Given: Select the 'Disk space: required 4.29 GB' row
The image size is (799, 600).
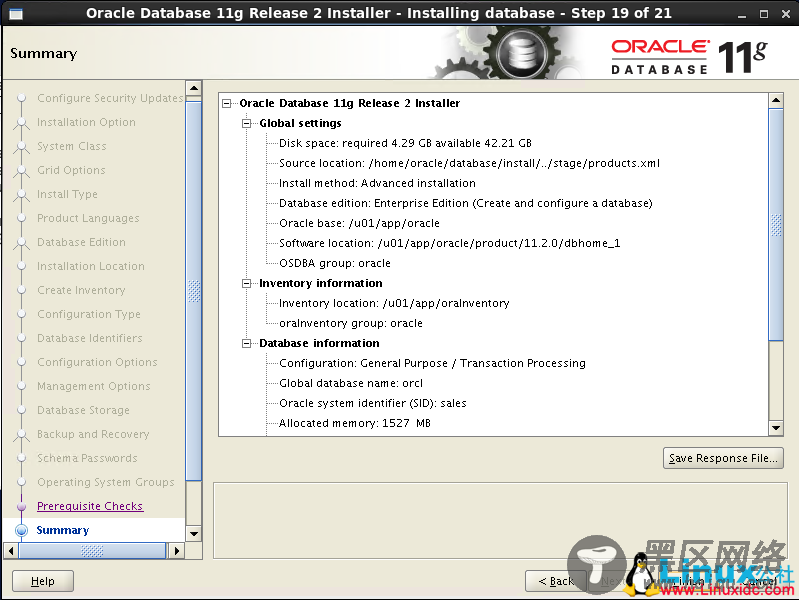Looking at the screenshot, I should pyautogui.click(x=405, y=143).
